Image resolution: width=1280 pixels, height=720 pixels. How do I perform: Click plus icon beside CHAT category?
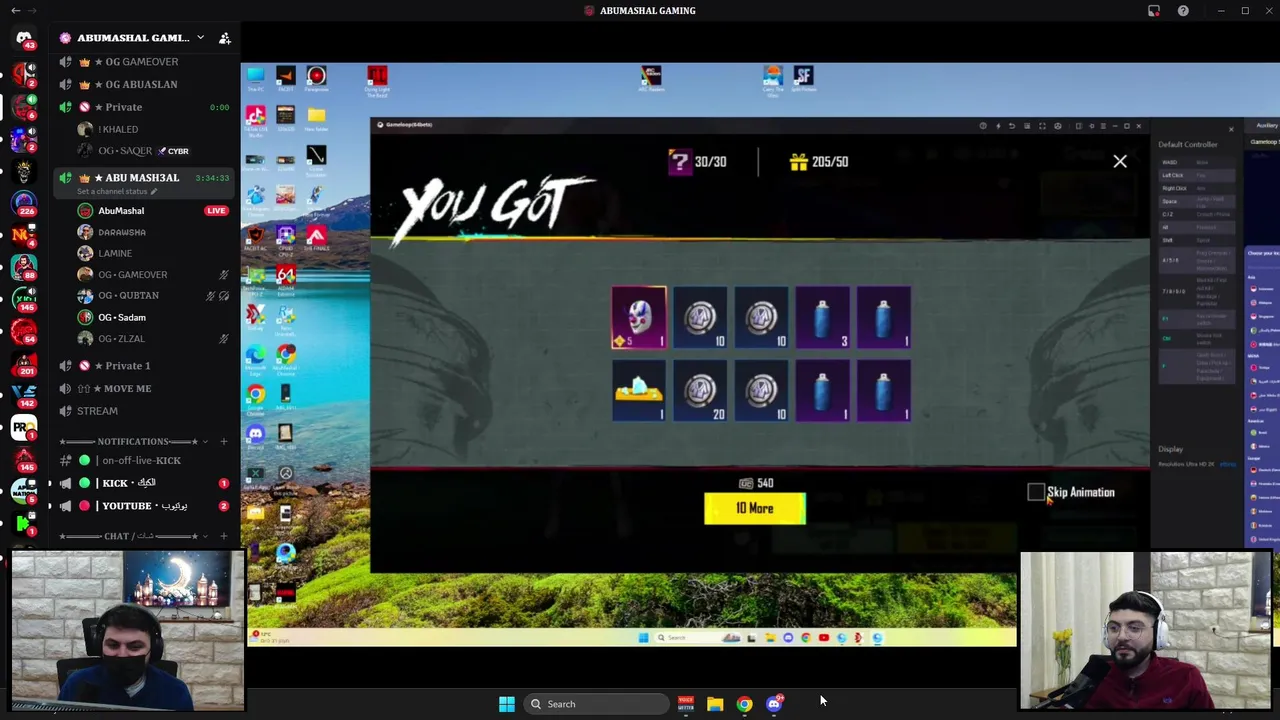coord(224,536)
